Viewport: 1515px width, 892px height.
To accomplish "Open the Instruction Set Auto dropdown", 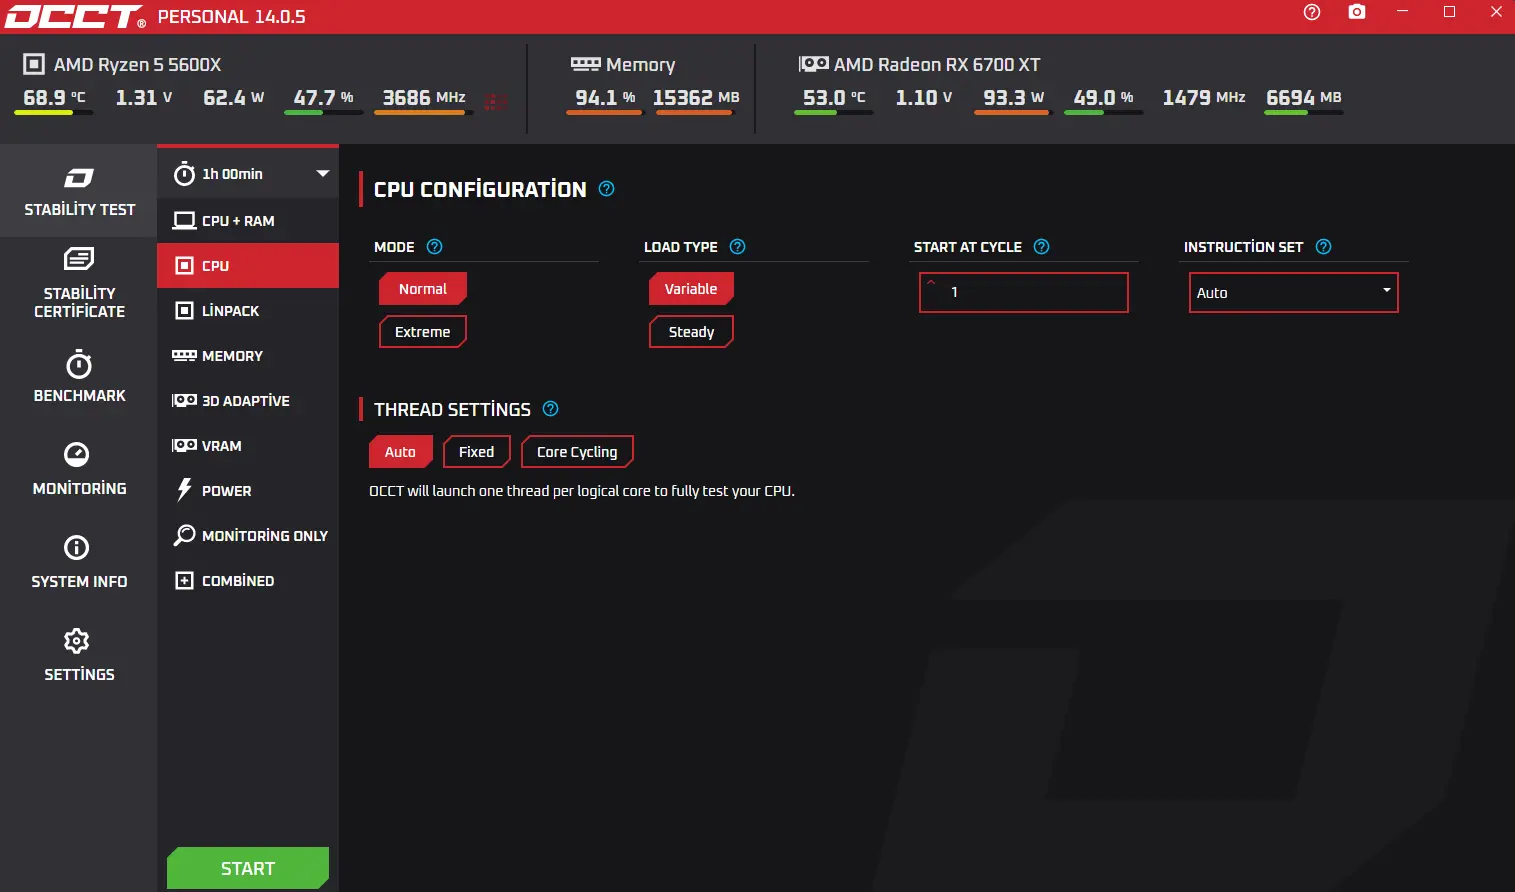I will [1293, 292].
